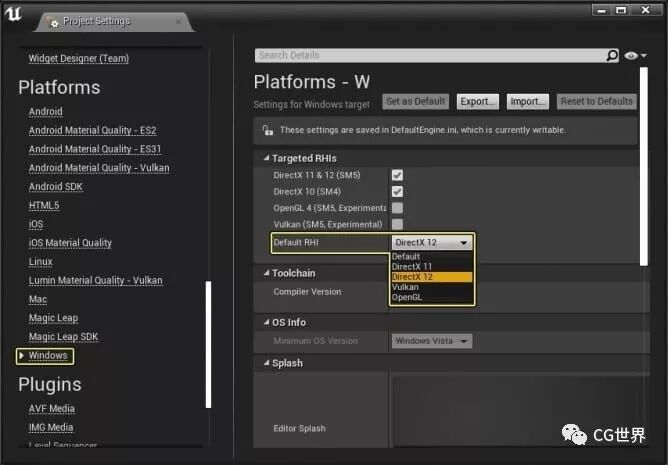Image resolution: width=668 pixels, height=465 pixels.
Task: Open Android Material Quality - Vulkan
Action: pos(99,168)
